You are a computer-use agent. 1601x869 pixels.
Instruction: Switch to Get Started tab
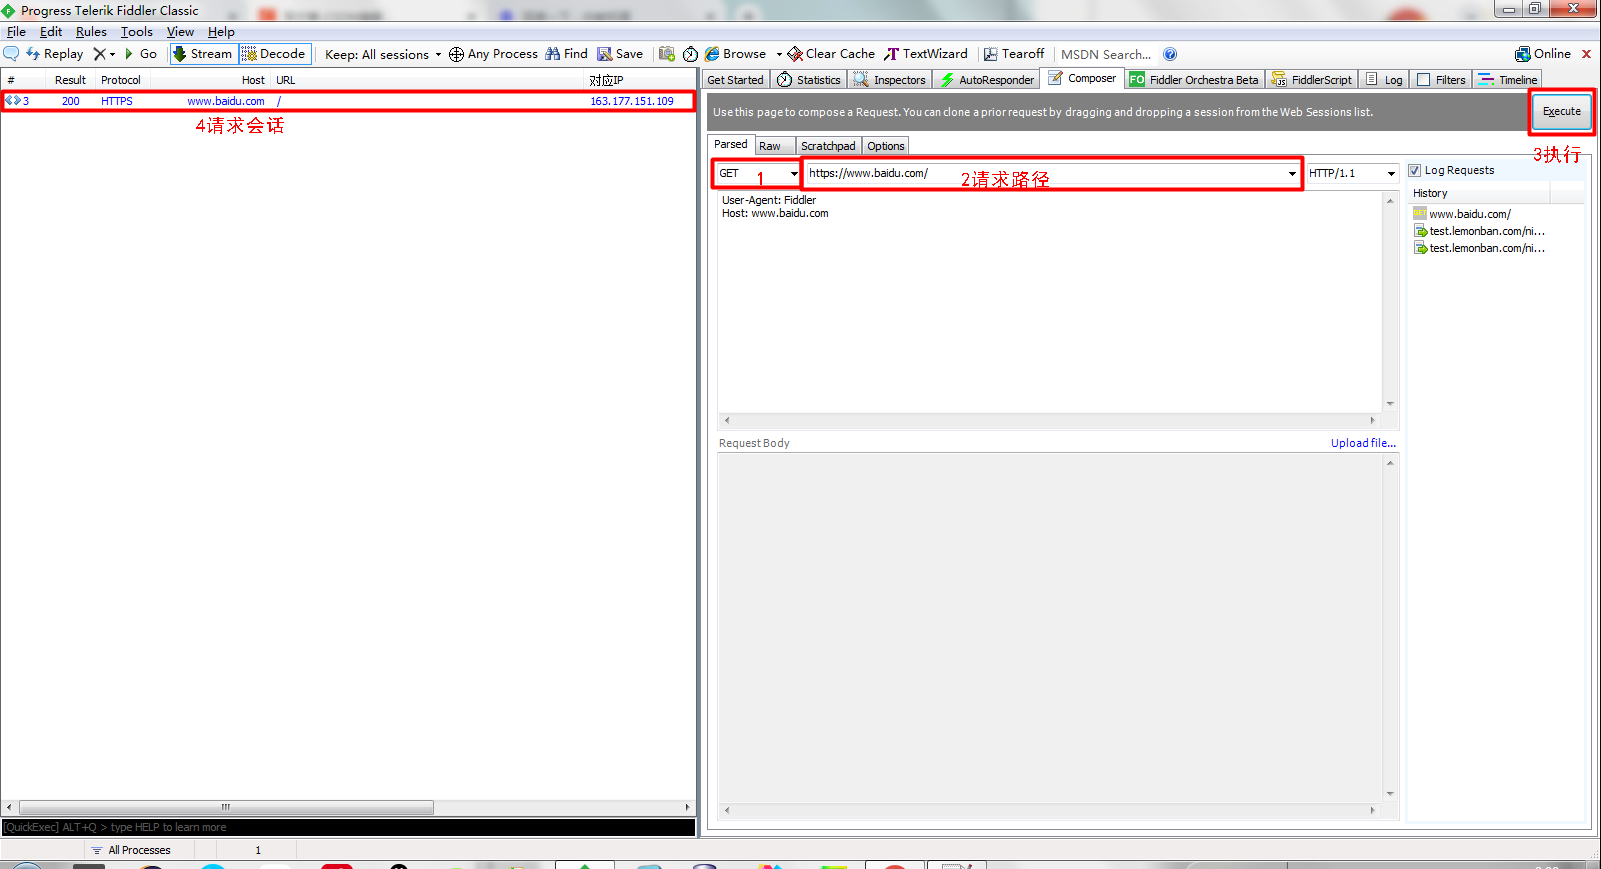pyautogui.click(x=735, y=80)
